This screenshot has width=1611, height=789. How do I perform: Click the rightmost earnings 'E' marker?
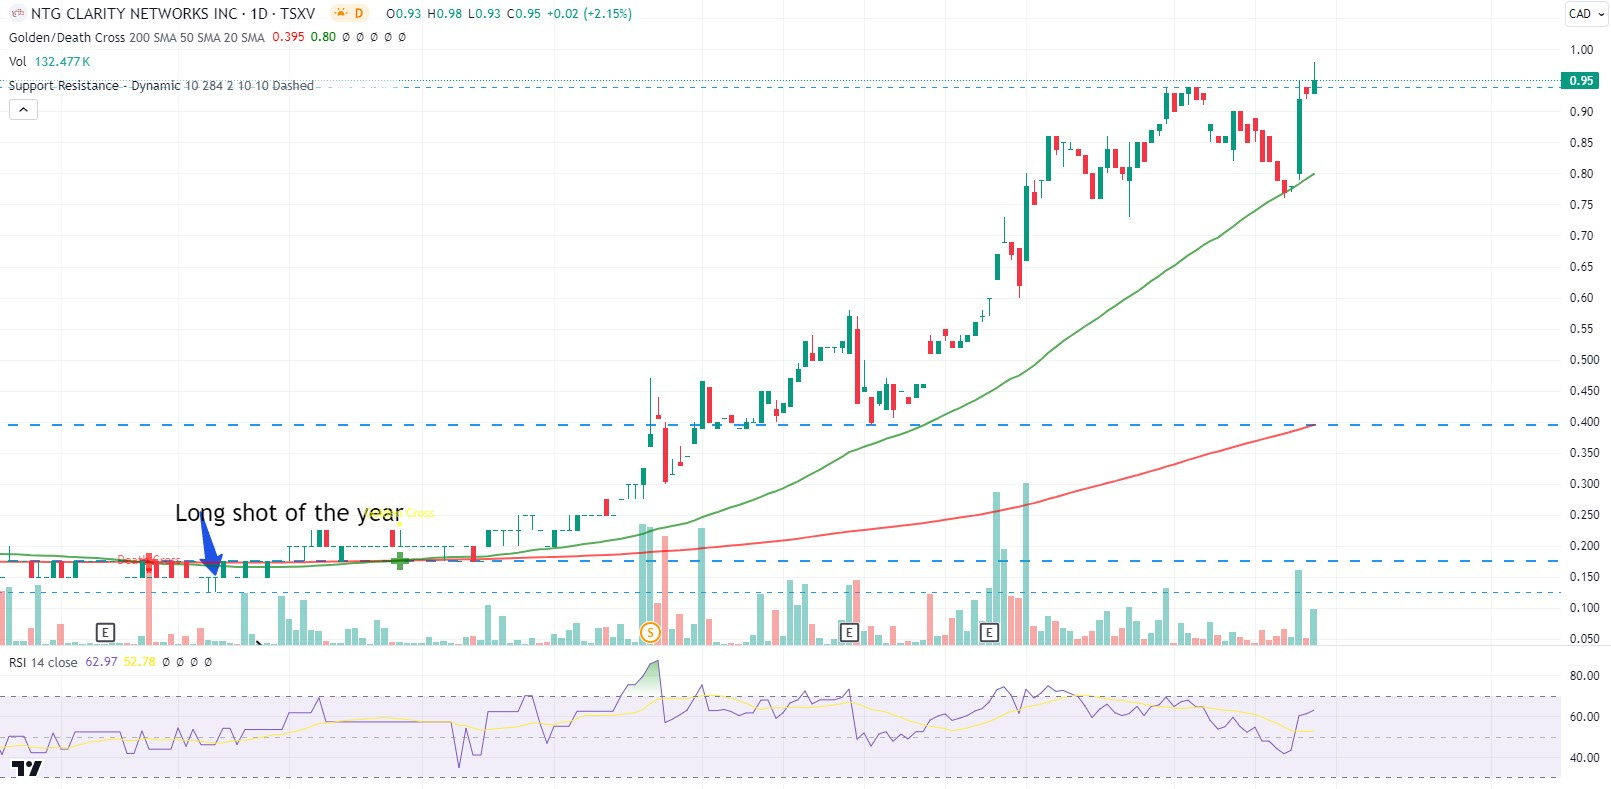tap(989, 632)
